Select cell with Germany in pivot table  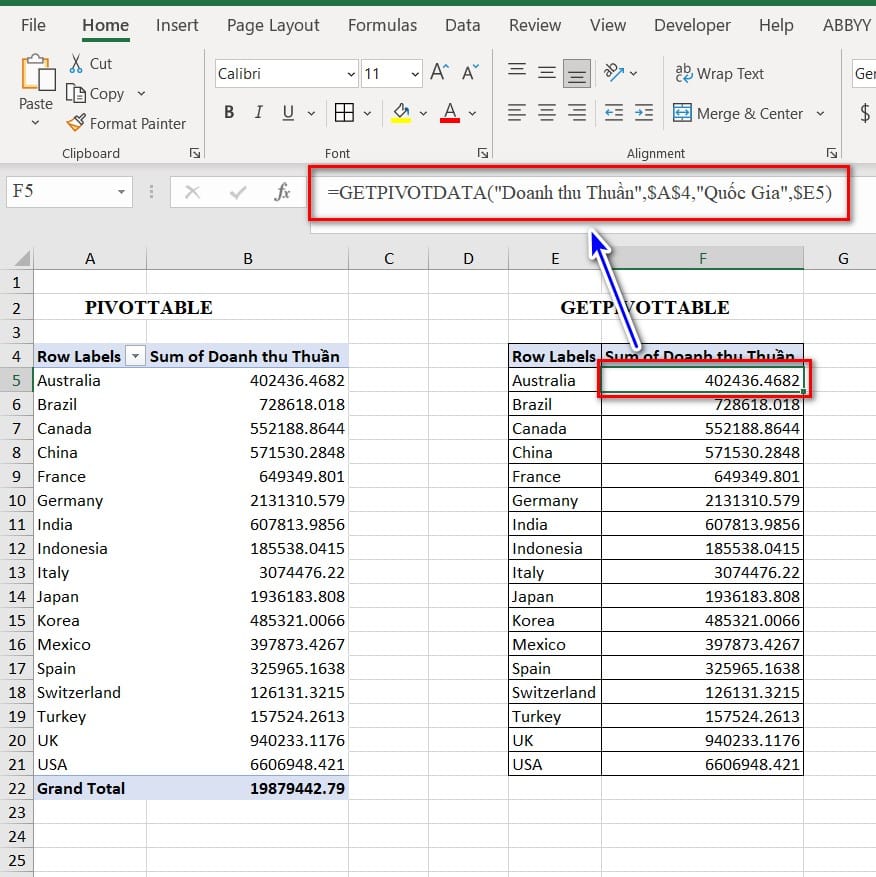pos(90,500)
